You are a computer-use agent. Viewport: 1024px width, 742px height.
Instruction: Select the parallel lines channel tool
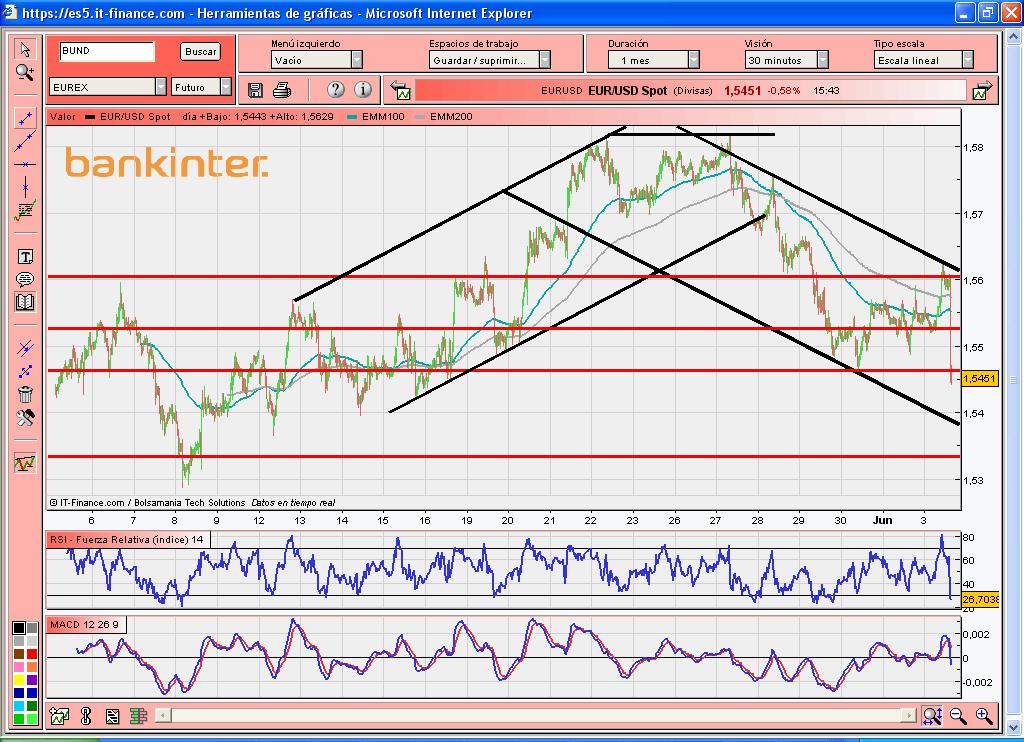click(25, 348)
